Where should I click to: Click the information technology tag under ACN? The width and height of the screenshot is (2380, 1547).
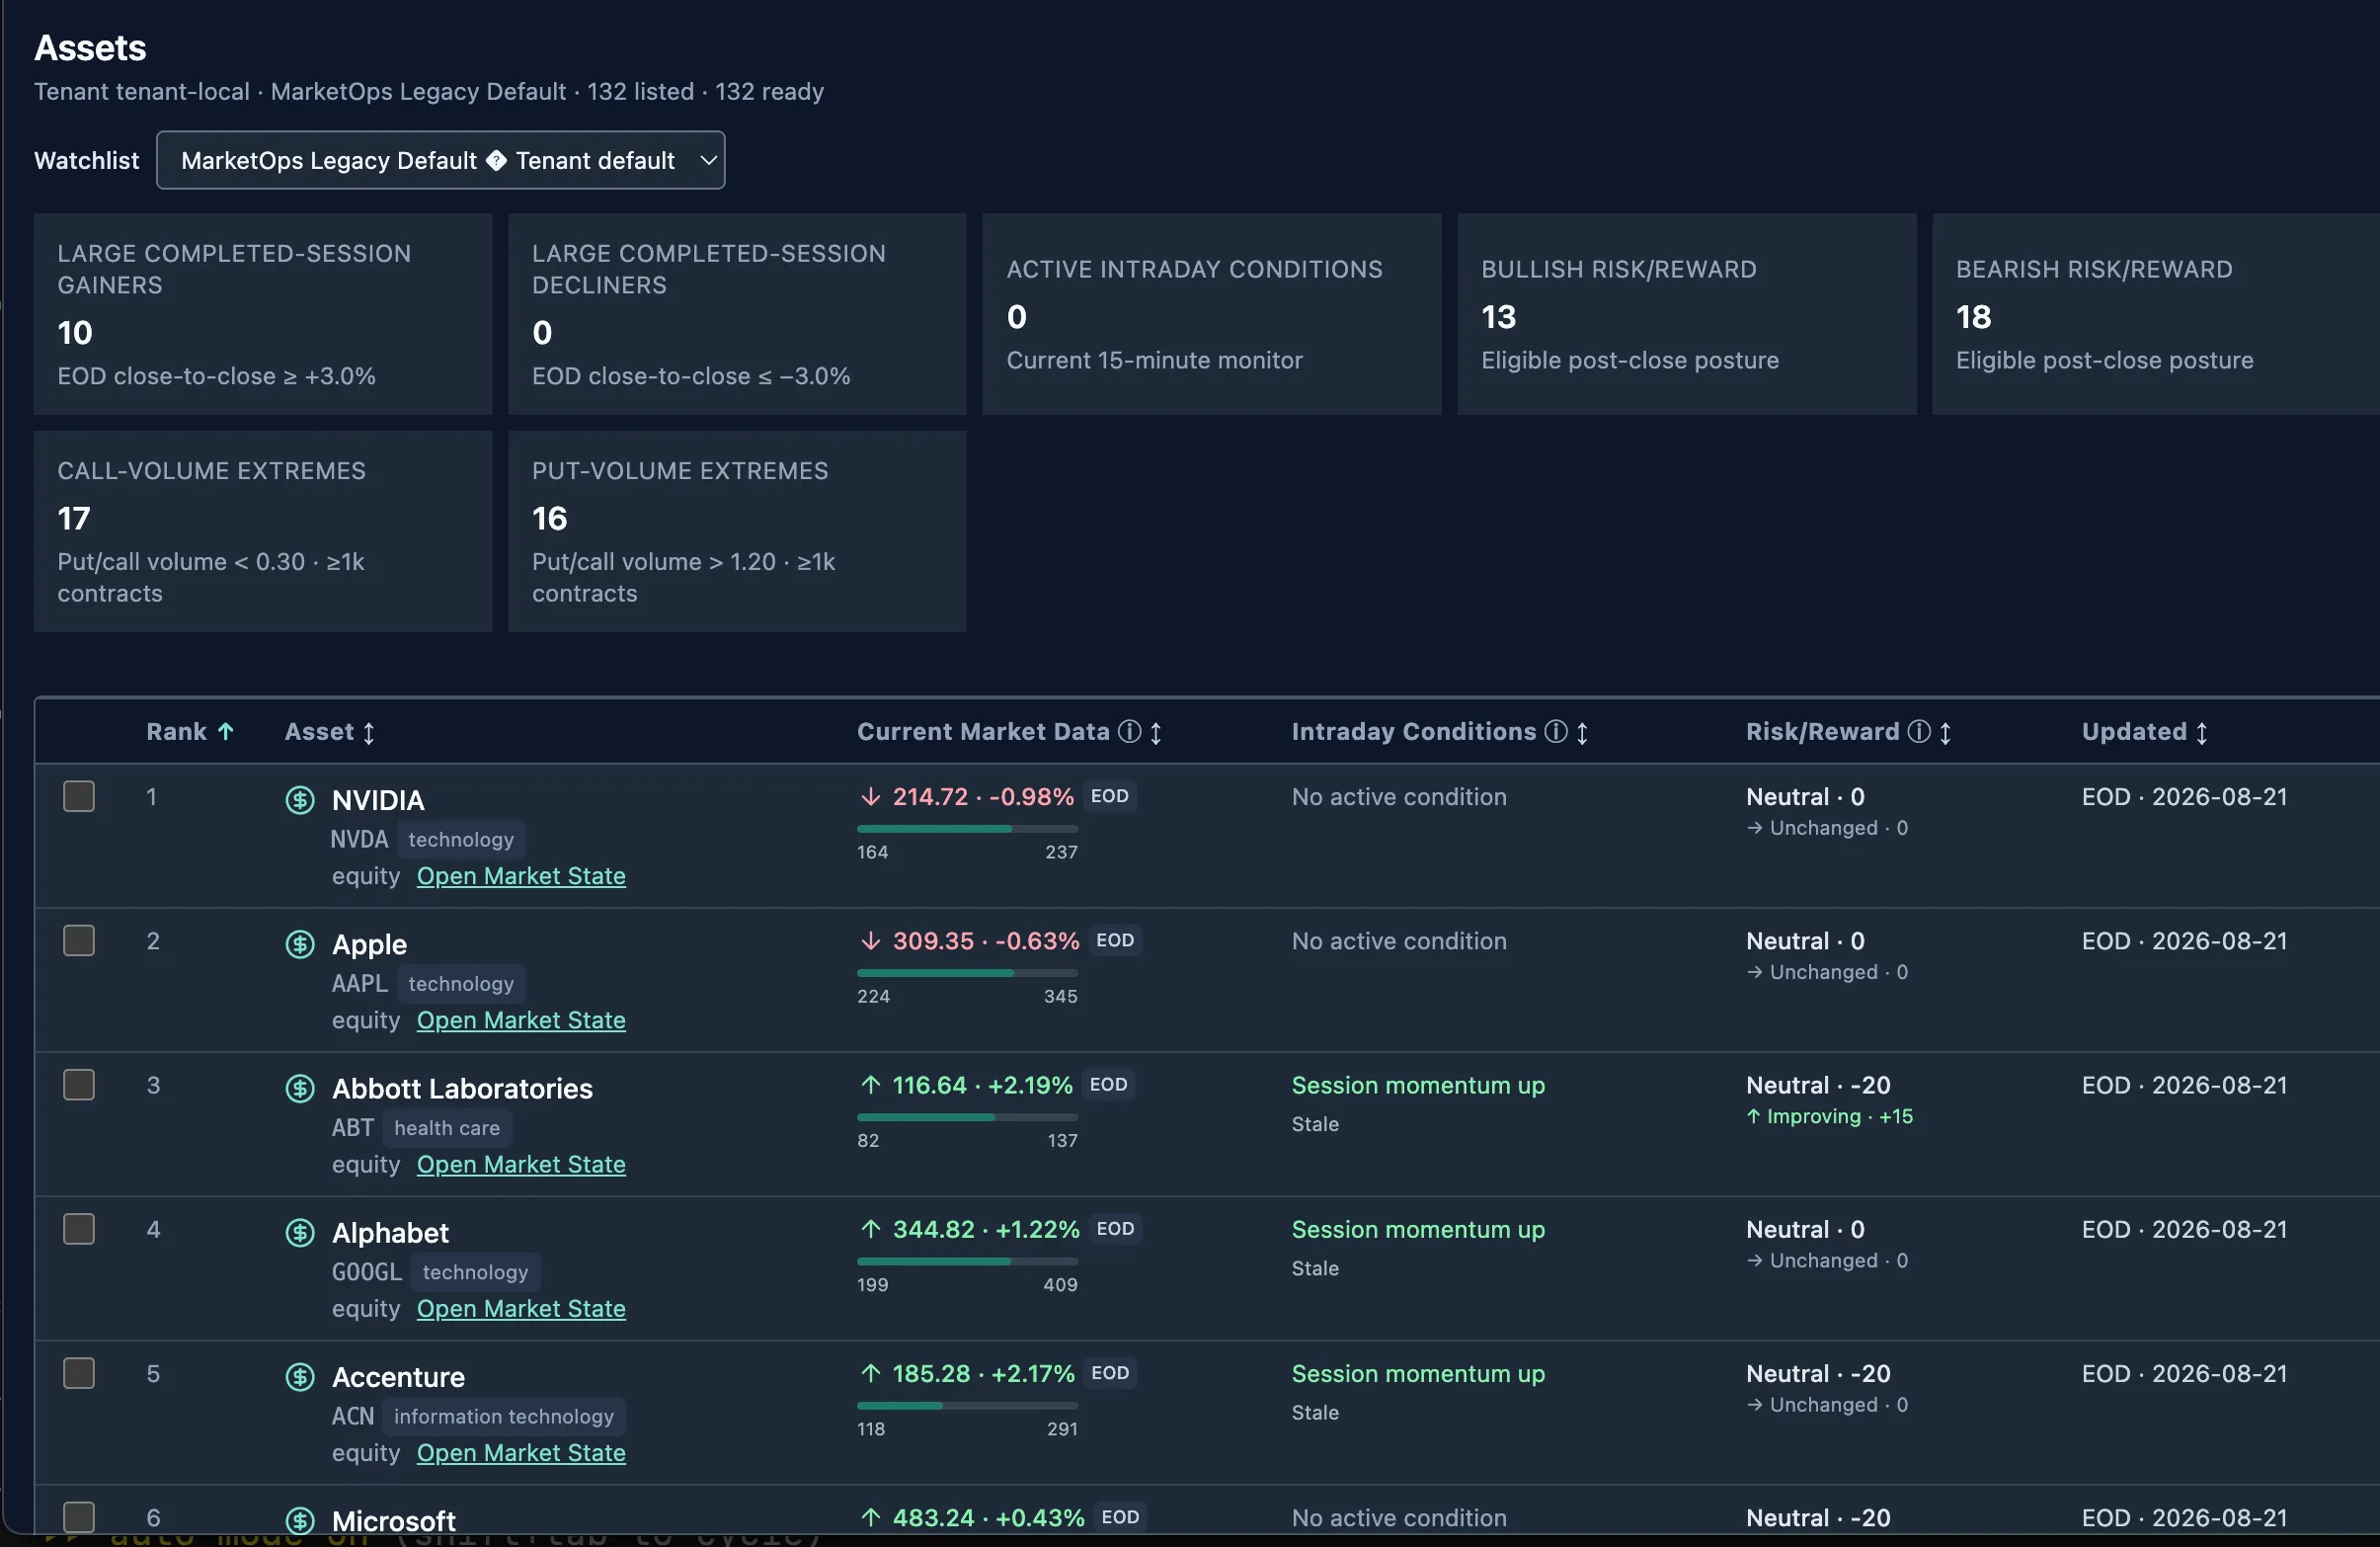click(x=504, y=1416)
